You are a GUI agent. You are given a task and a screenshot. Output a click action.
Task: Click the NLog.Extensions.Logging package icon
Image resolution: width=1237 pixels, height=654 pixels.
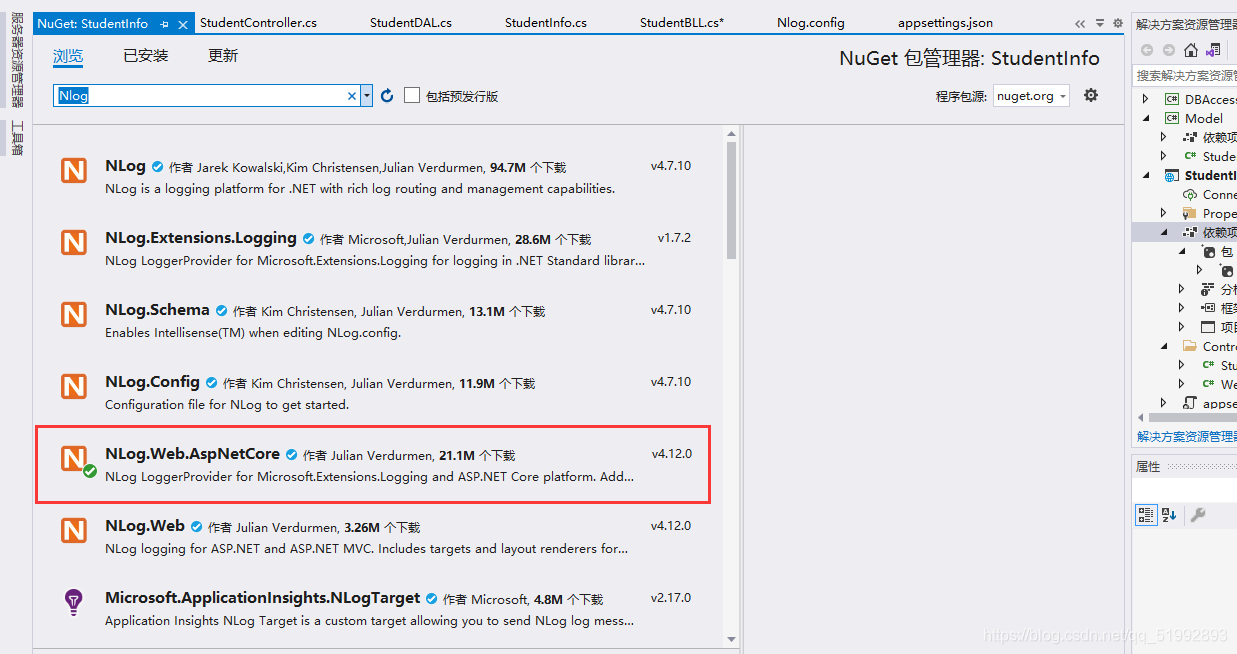coord(73,242)
